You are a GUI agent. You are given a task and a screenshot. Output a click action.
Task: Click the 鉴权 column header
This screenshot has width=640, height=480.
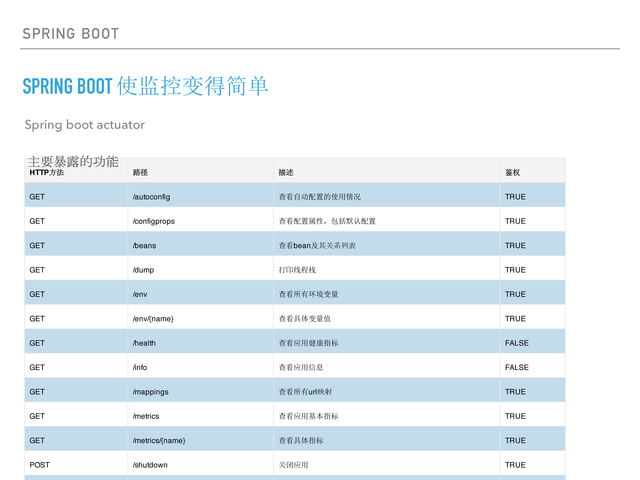click(512, 173)
